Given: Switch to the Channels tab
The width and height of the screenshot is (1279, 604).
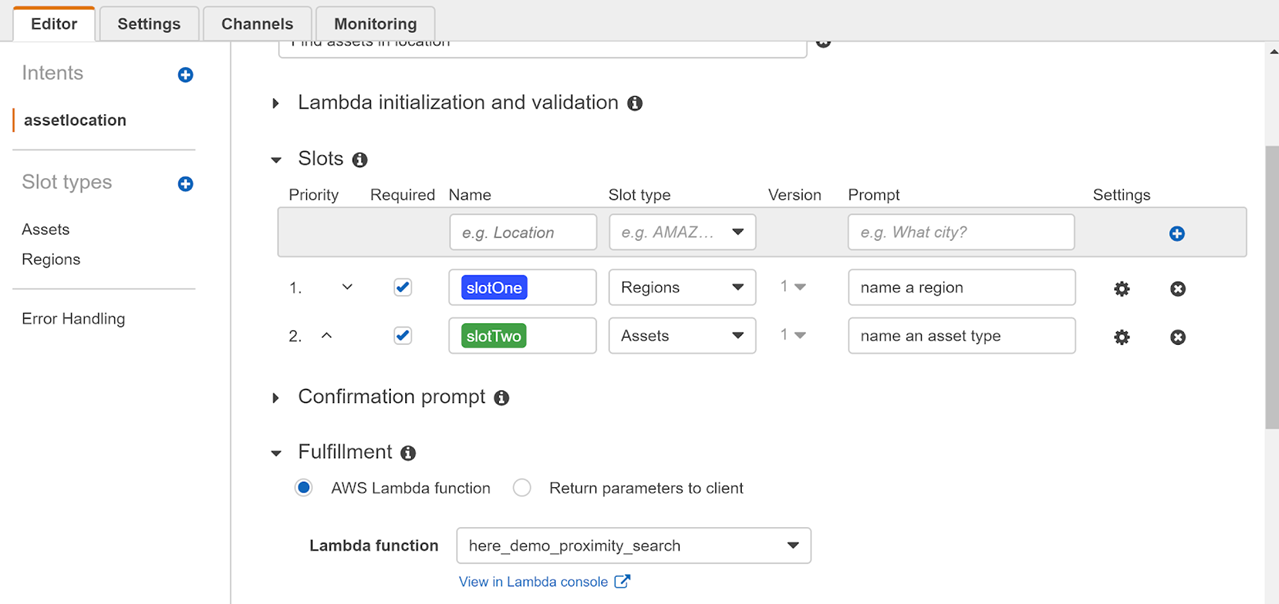Looking at the screenshot, I should [257, 23].
